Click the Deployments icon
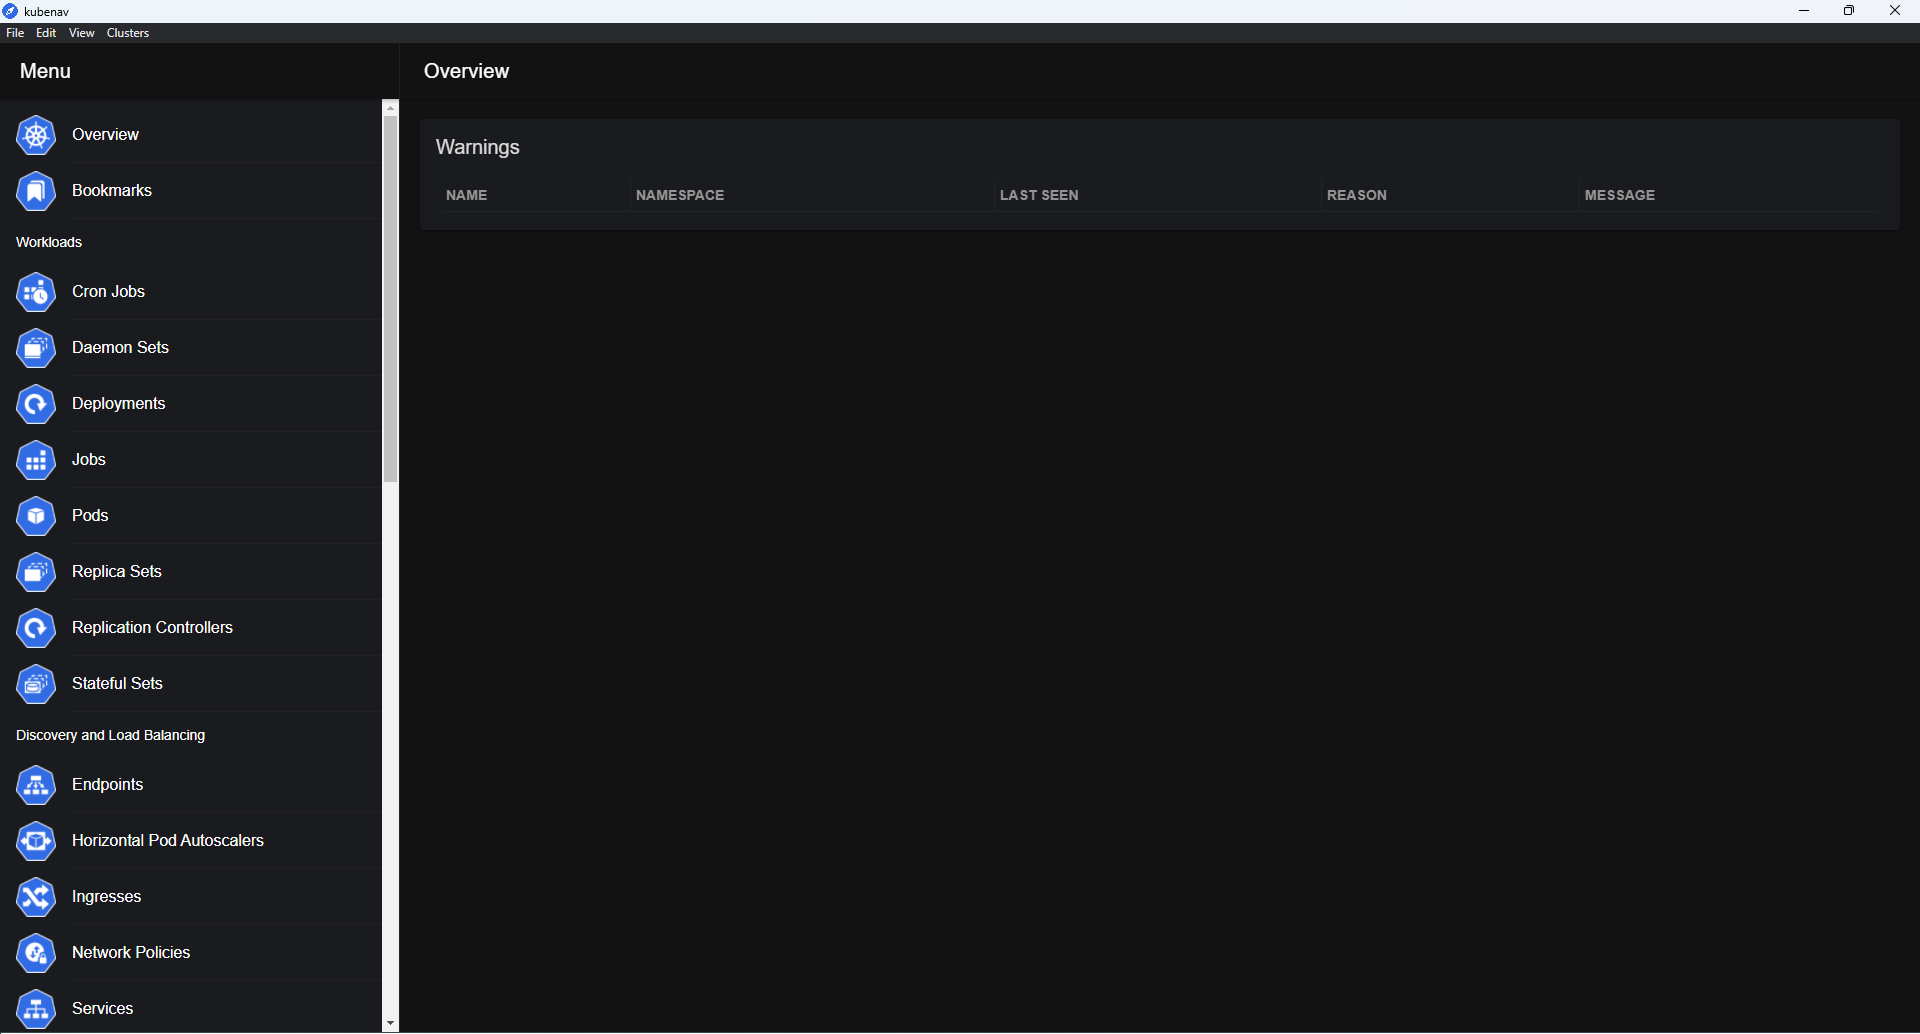The height and width of the screenshot is (1034, 1920). click(x=36, y=404)
